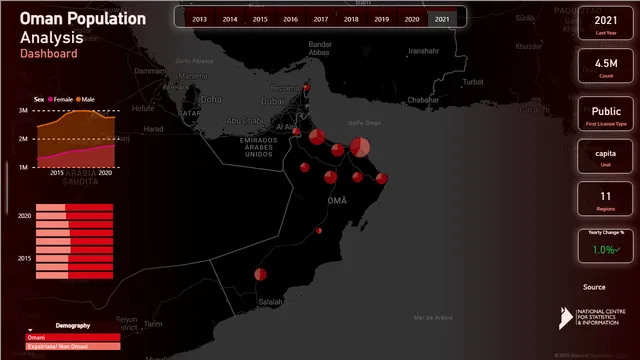The width and height of the screenshot is (640, 360).
Task: Select year 2015 in the slicer
Action: (x=260, y=19)
